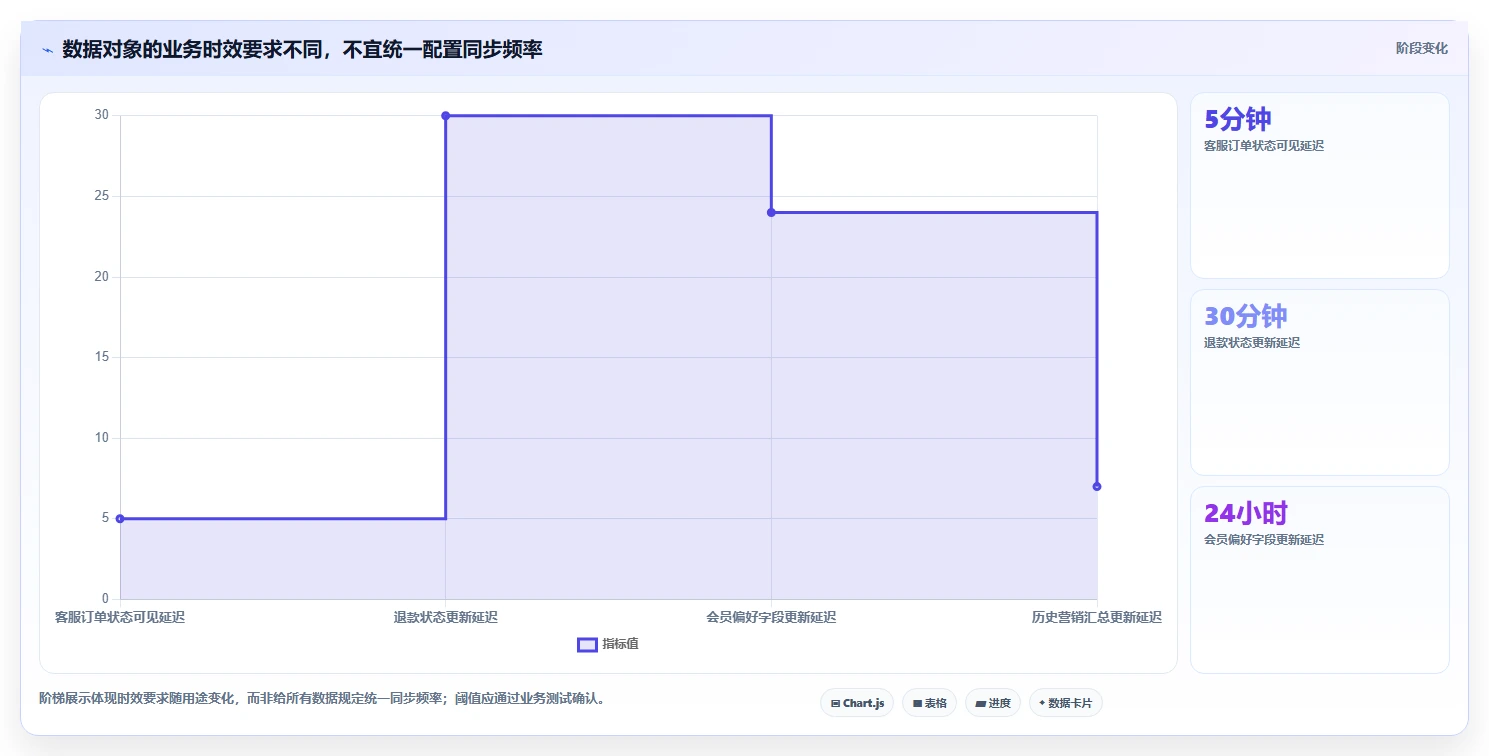The image size is (1489, 756).
Task: Click the icon inside the 进度 chip
Action: tap(981, 704)
